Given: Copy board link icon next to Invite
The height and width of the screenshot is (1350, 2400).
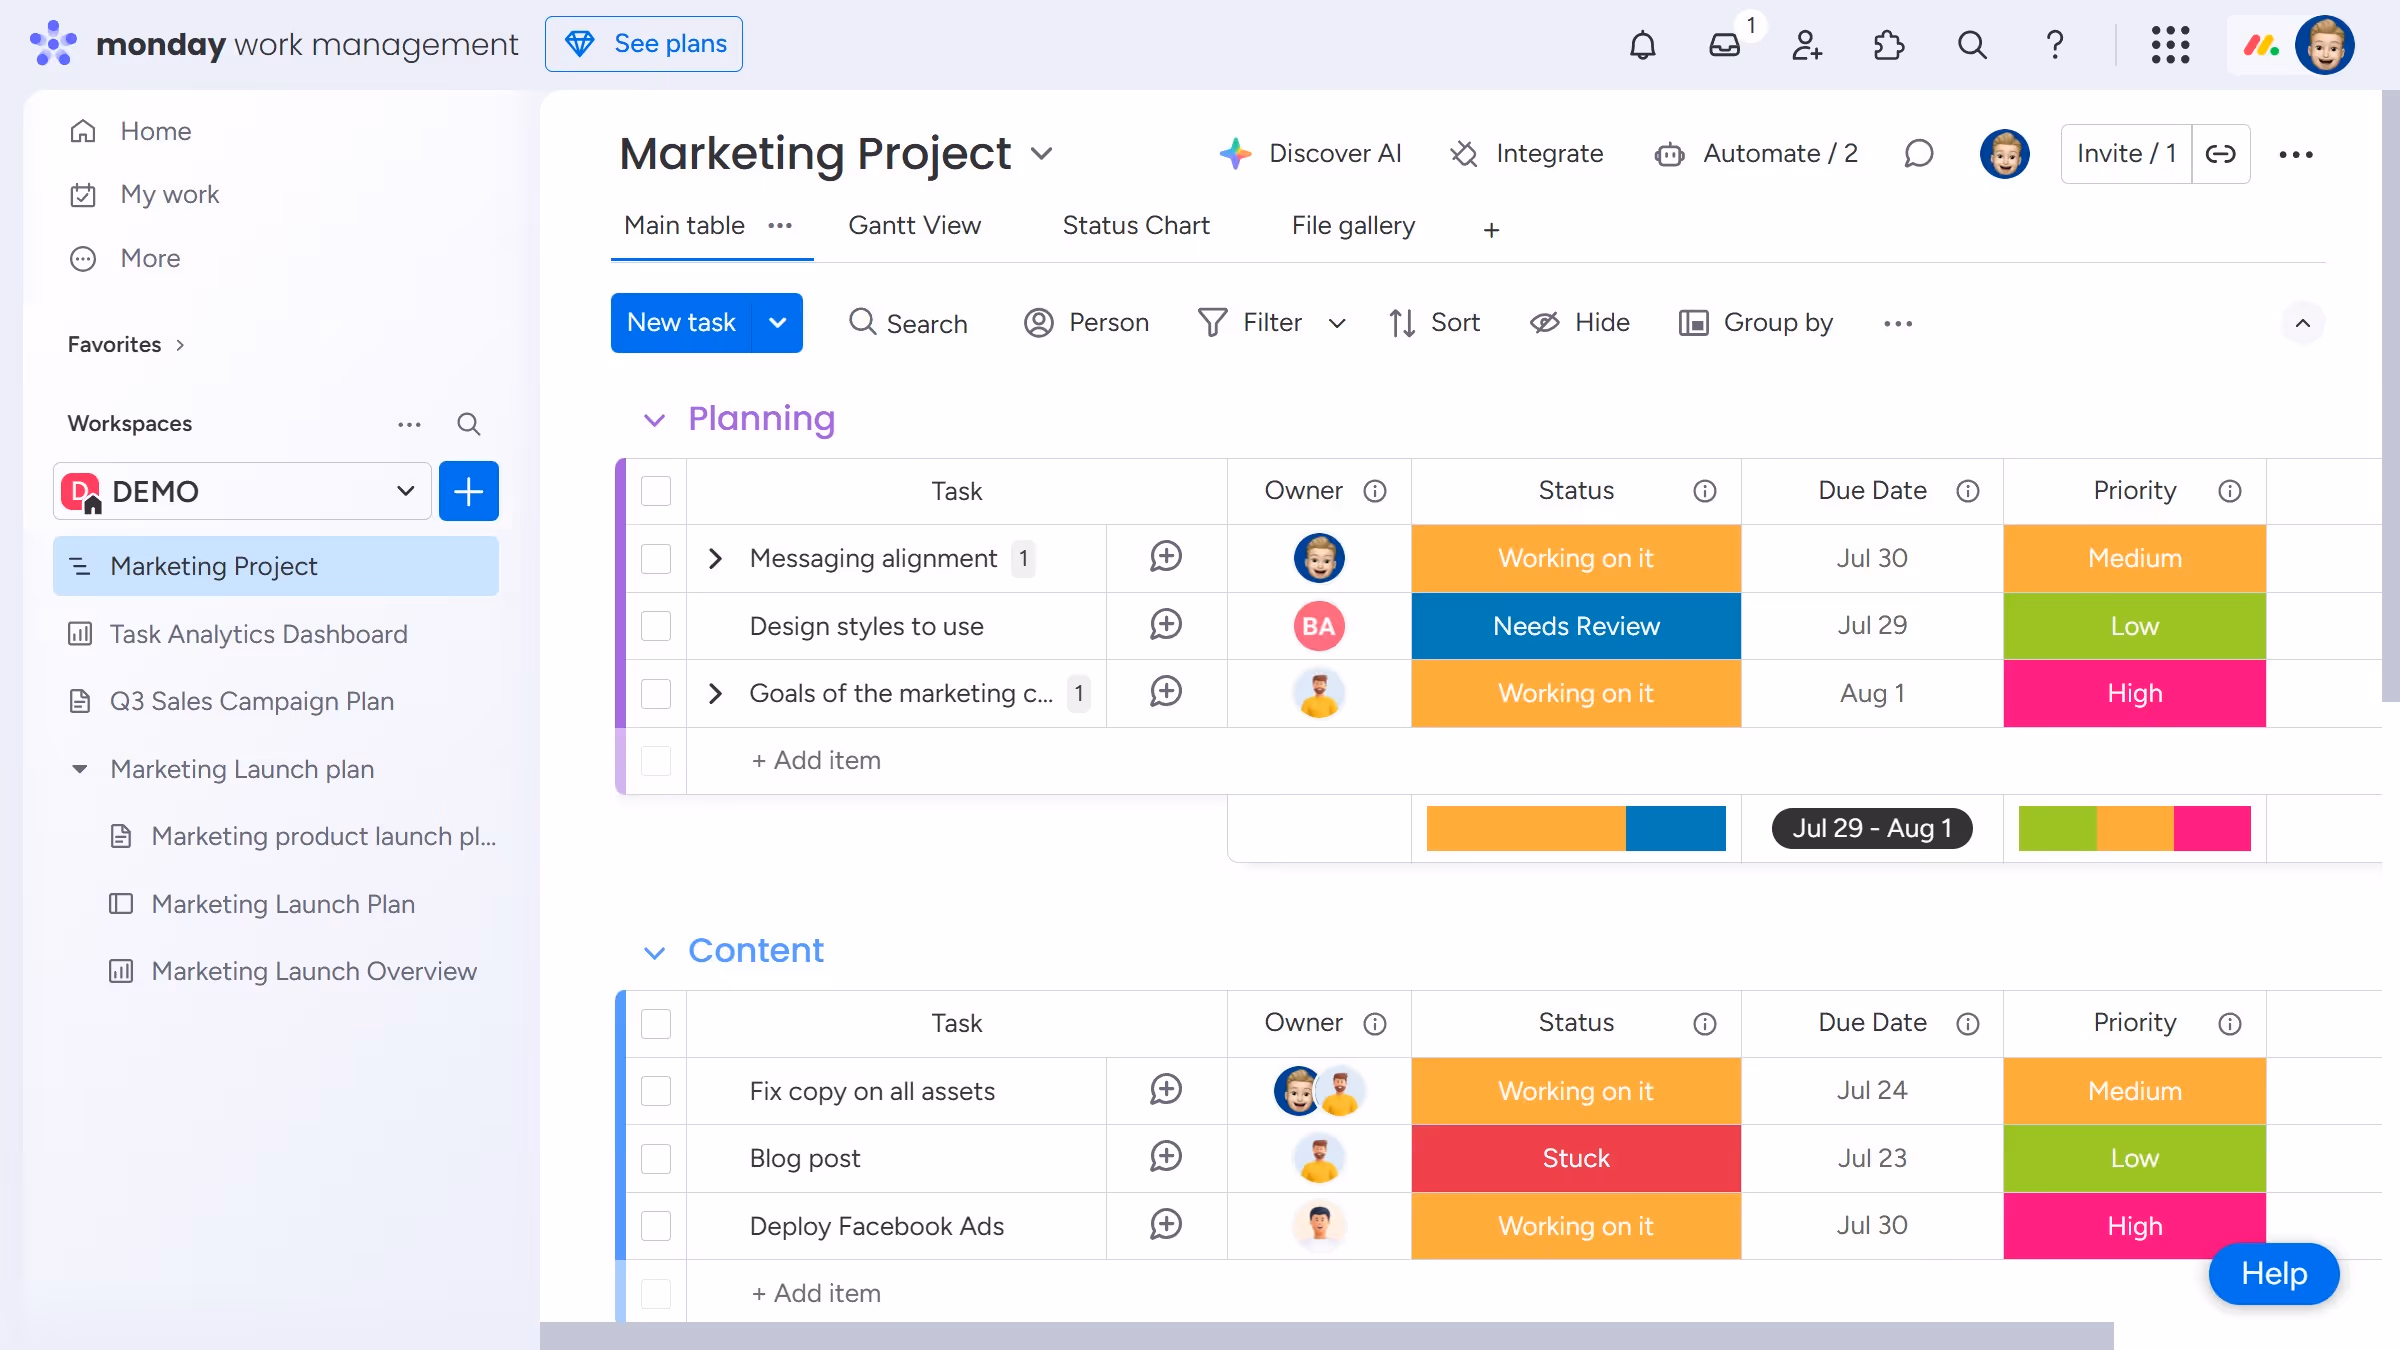Looking at the screenshot, I should pyautogui.click(x=2221, y=154).
